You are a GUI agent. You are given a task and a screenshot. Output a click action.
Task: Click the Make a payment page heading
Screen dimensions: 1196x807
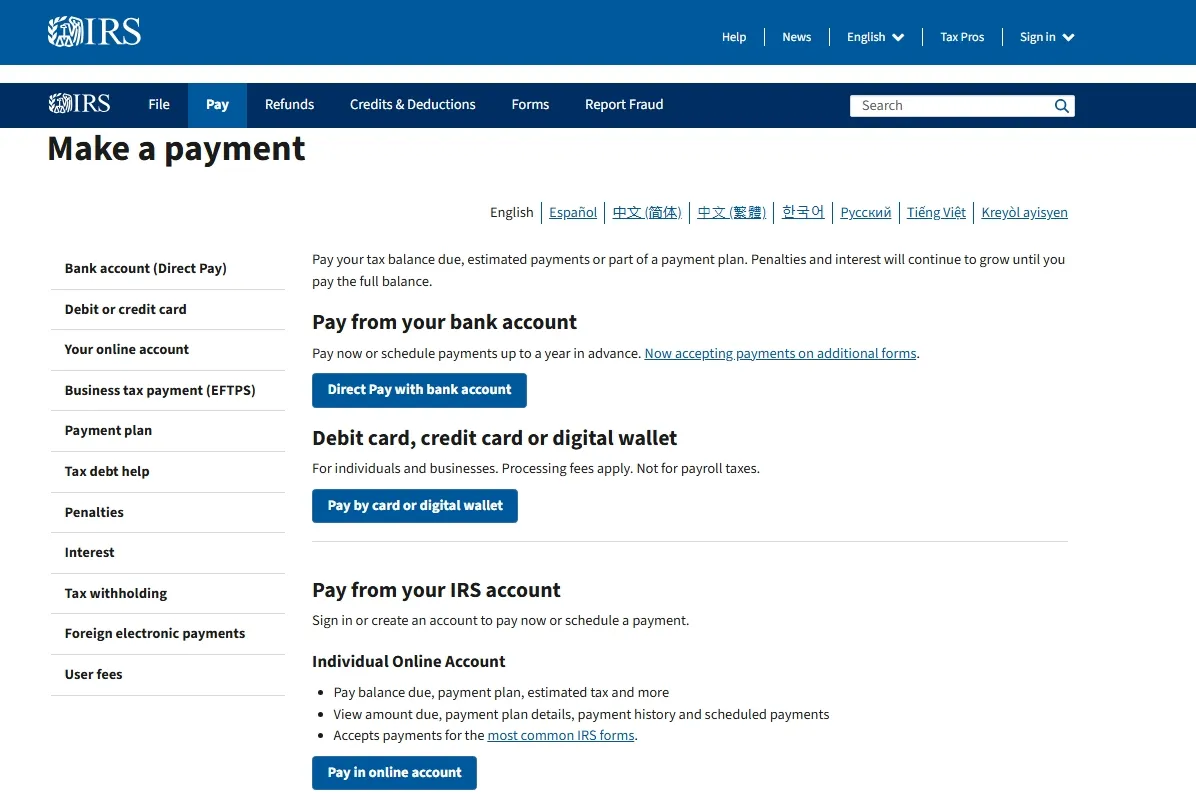[x=176, y=149]
